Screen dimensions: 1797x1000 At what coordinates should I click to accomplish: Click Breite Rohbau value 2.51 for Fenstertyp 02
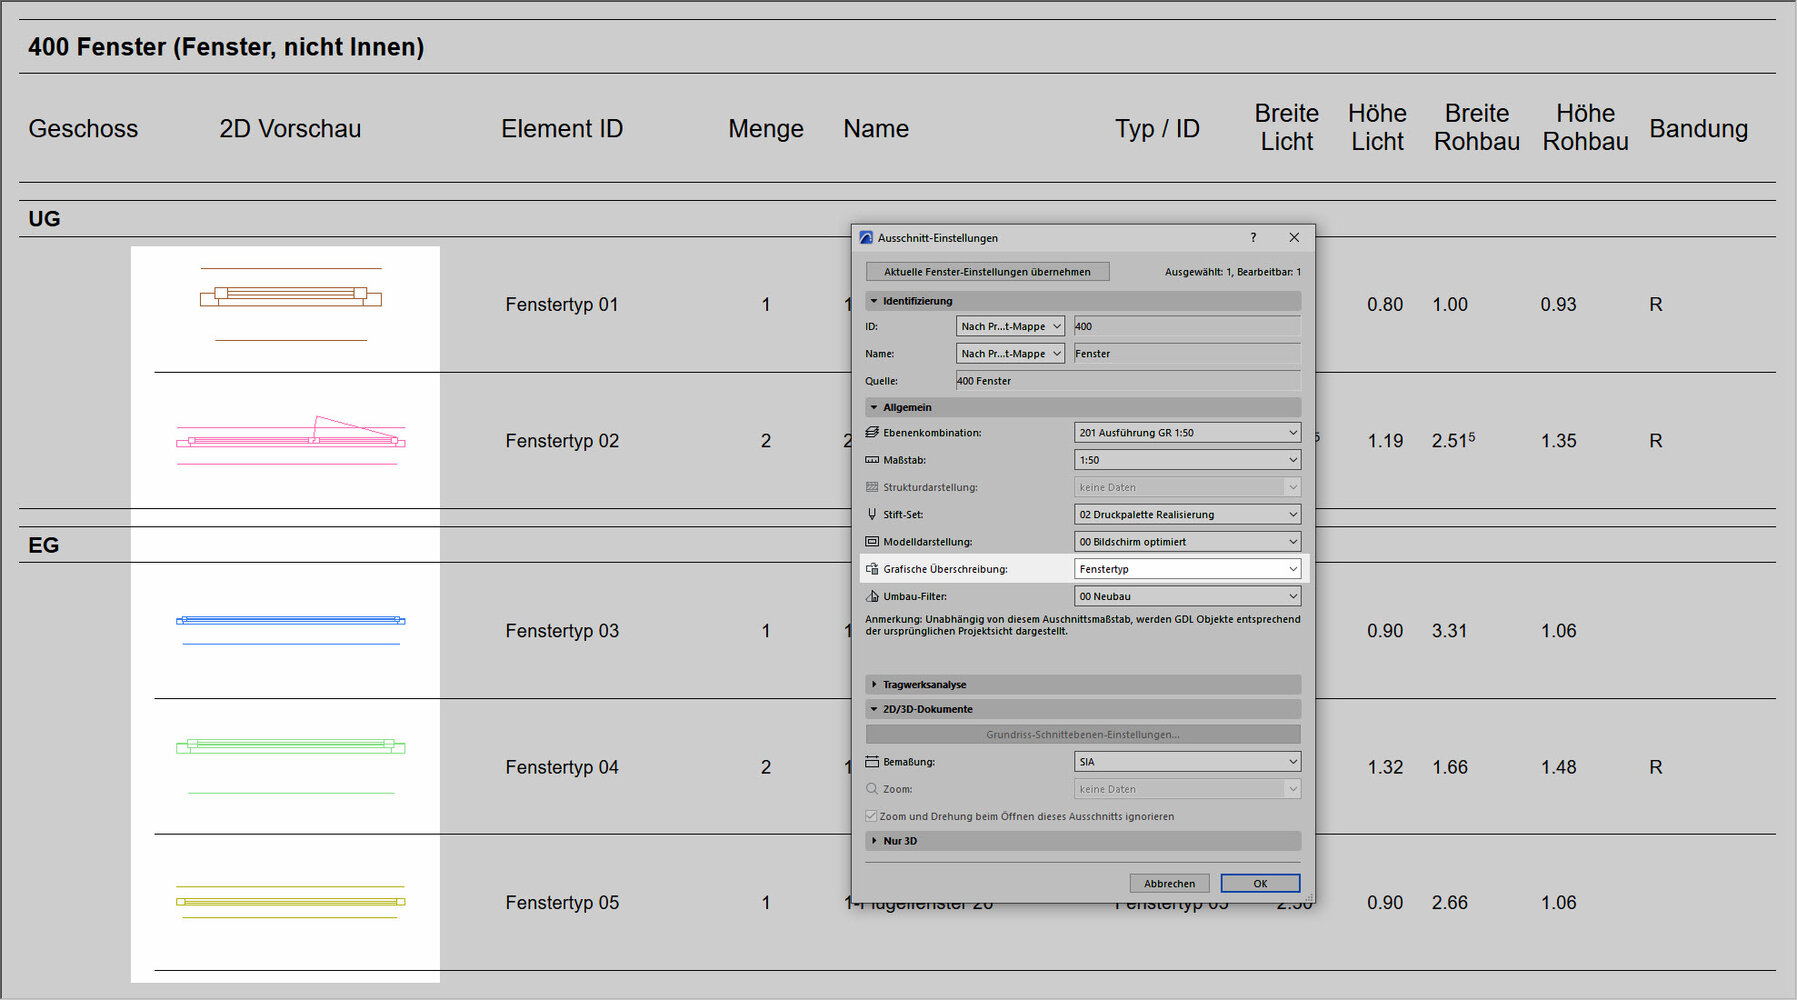[x=1453, y=440]
